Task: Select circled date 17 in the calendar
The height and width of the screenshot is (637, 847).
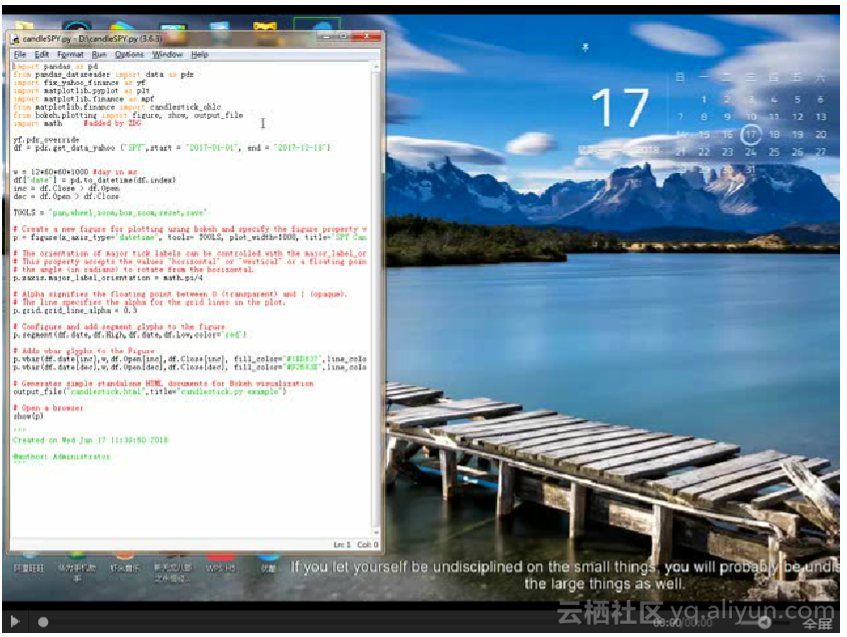Action: 750,135
